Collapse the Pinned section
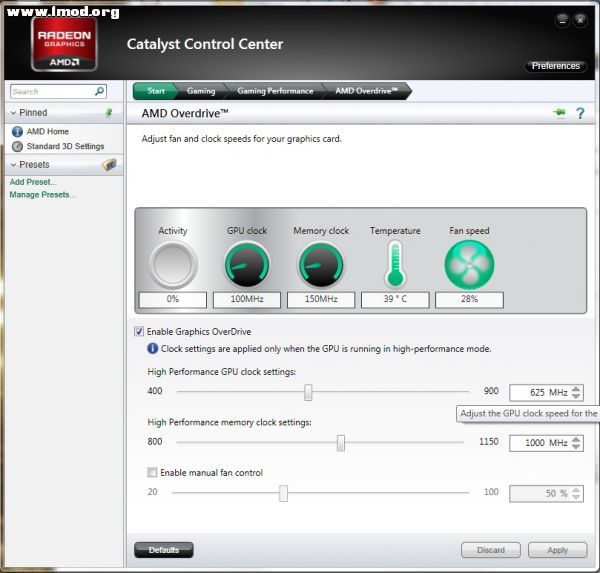 (14, 113)
